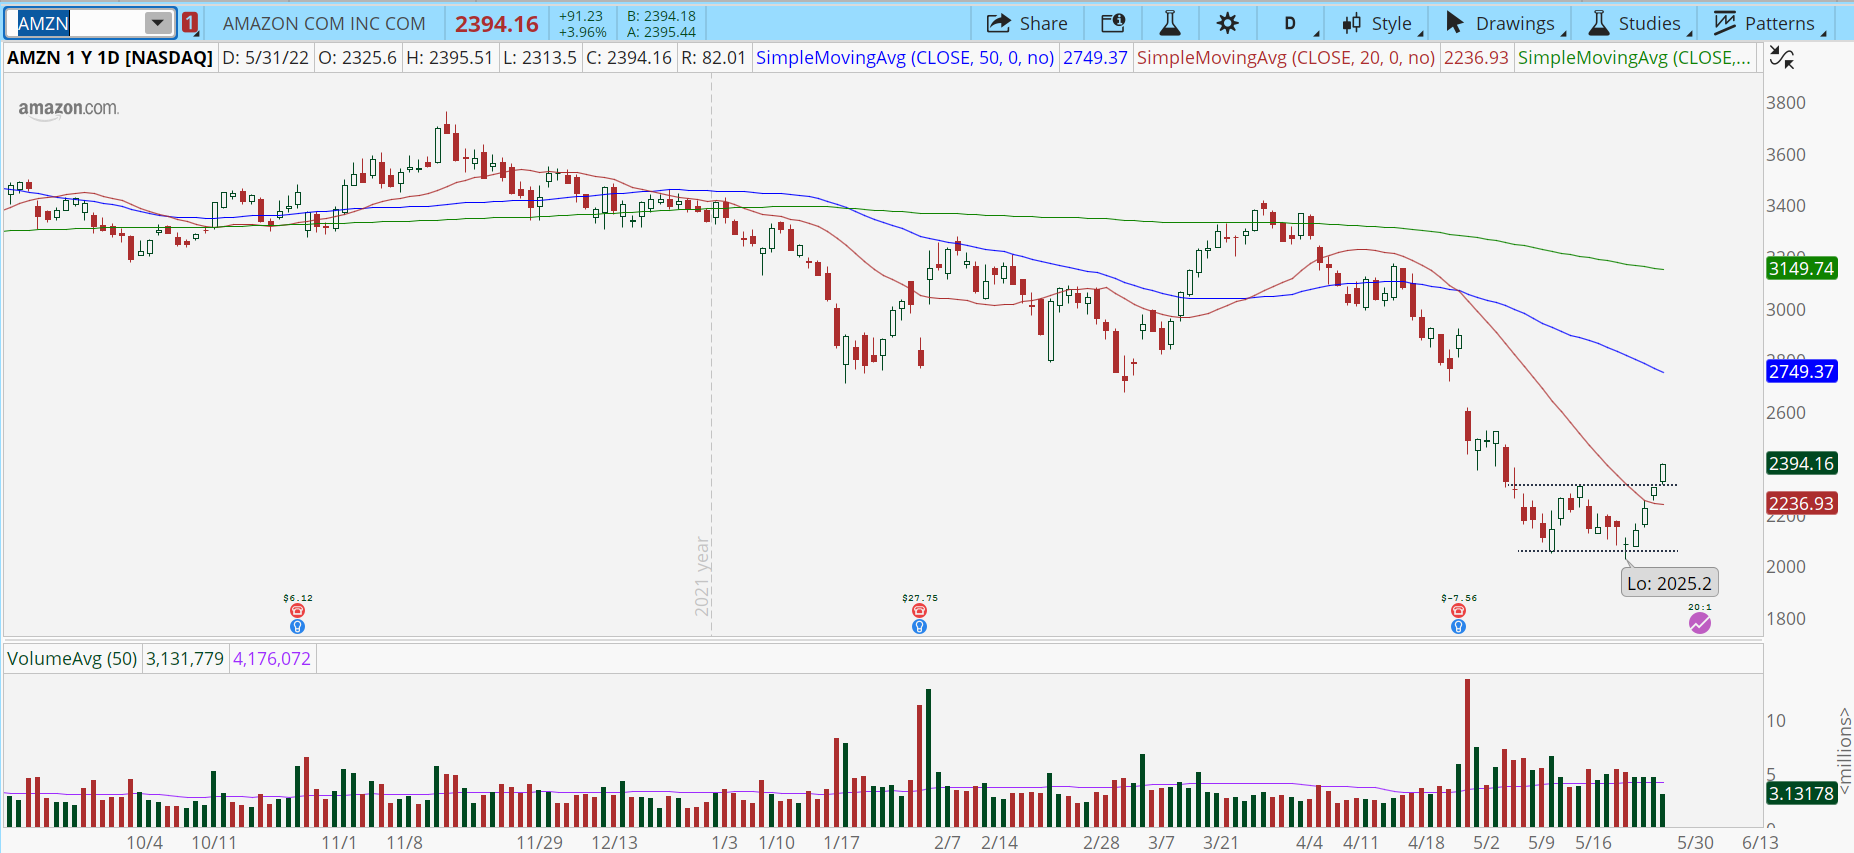
Task: Select the blue SimpleMovingAvg (CLOSE, 50, 0, no) label
Action: (x=905, y=58)
